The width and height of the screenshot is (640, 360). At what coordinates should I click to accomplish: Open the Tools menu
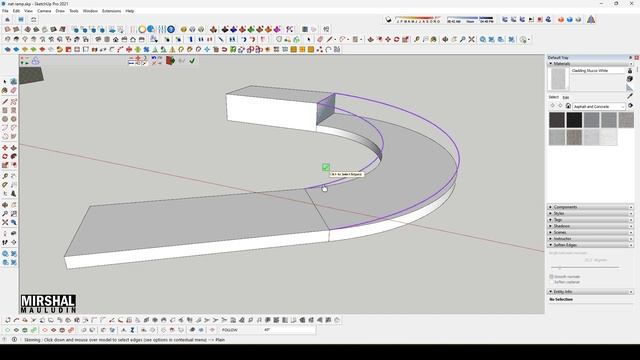(x=74, y=11)
